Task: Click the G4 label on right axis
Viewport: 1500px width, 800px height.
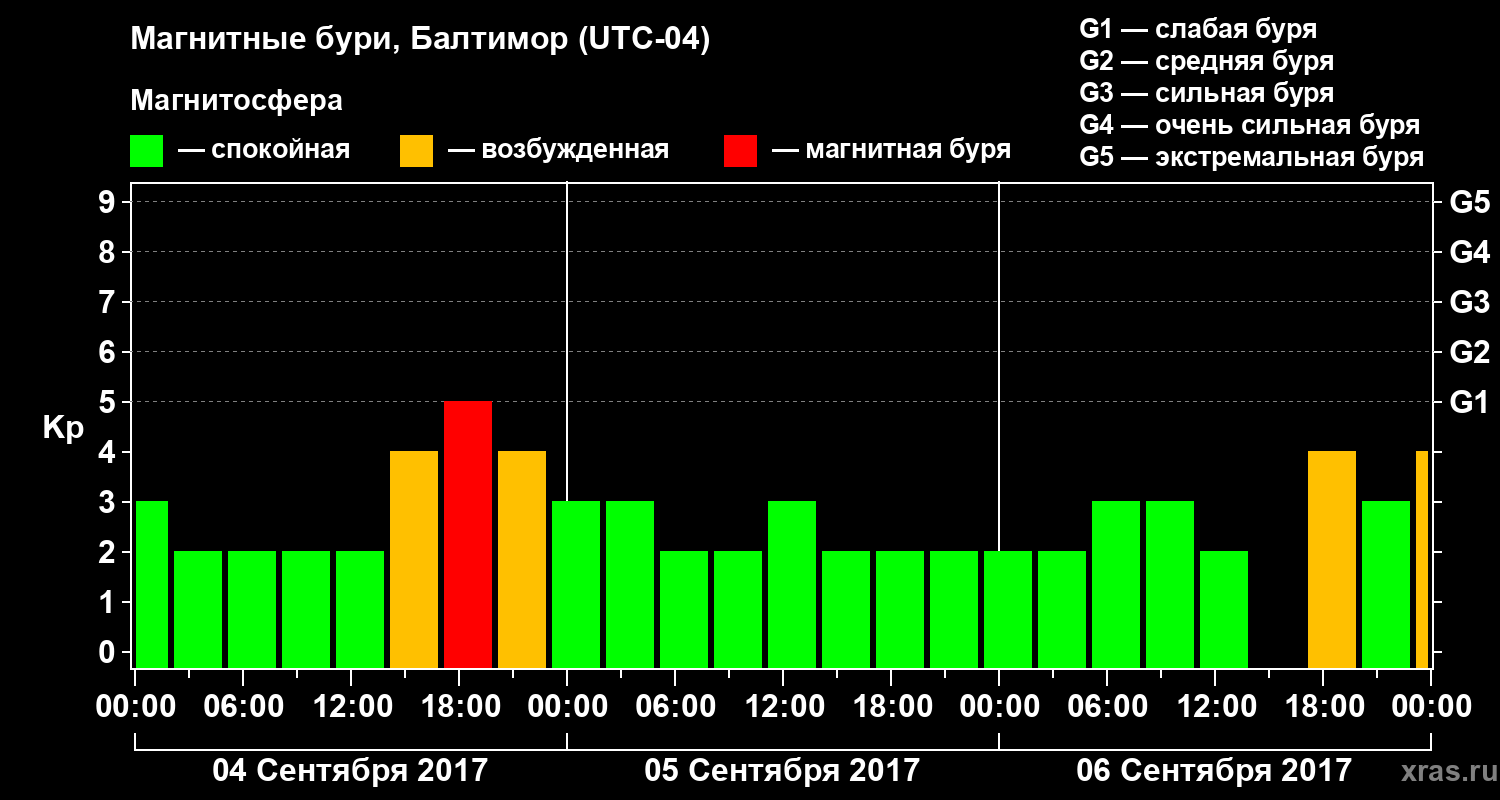Action: 1469,252
